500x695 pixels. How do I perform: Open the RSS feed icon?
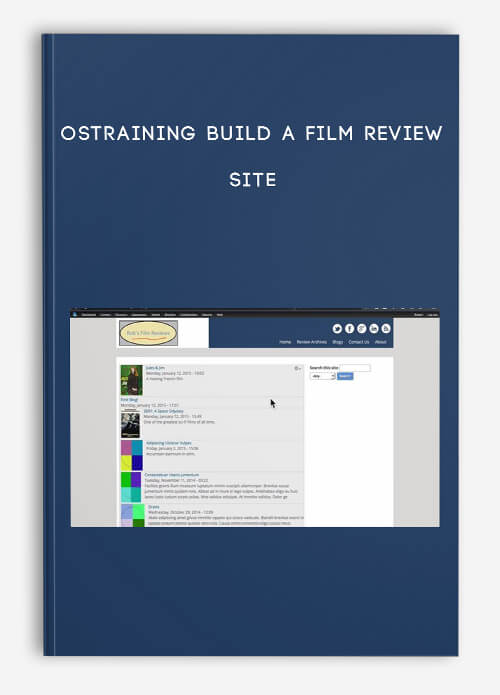point(386,328)
